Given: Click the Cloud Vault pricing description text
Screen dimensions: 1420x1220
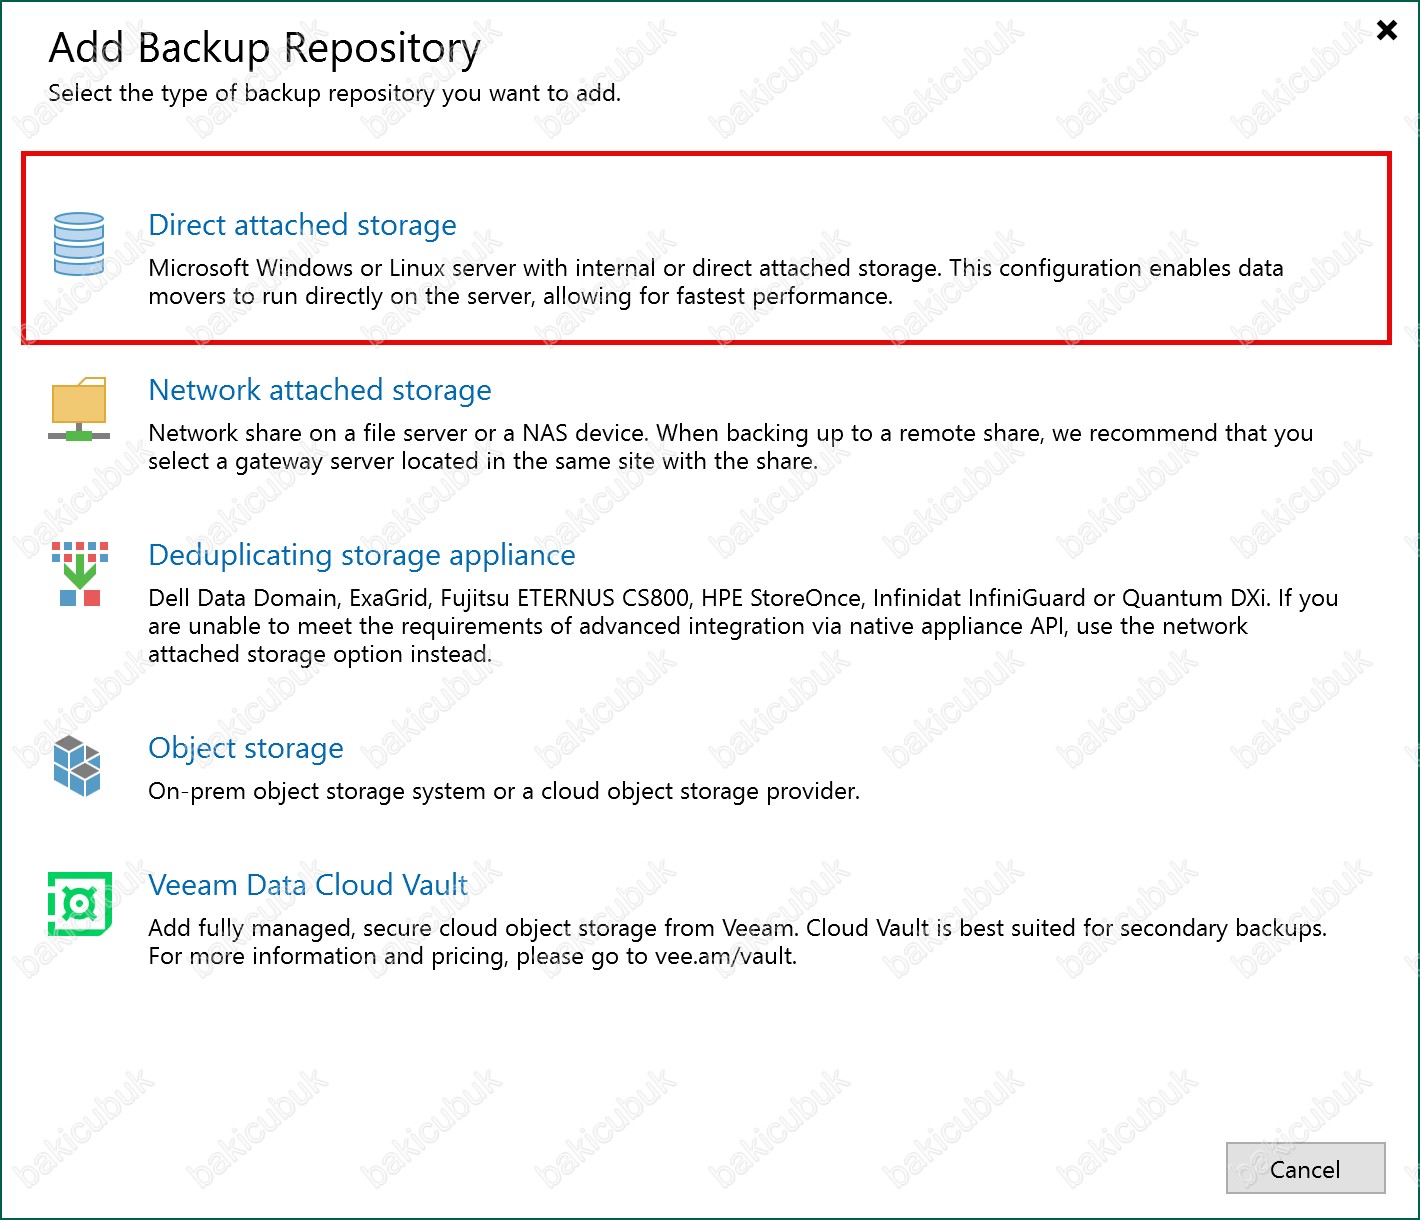Looking at the screenshot, I should tap(738, 942).
